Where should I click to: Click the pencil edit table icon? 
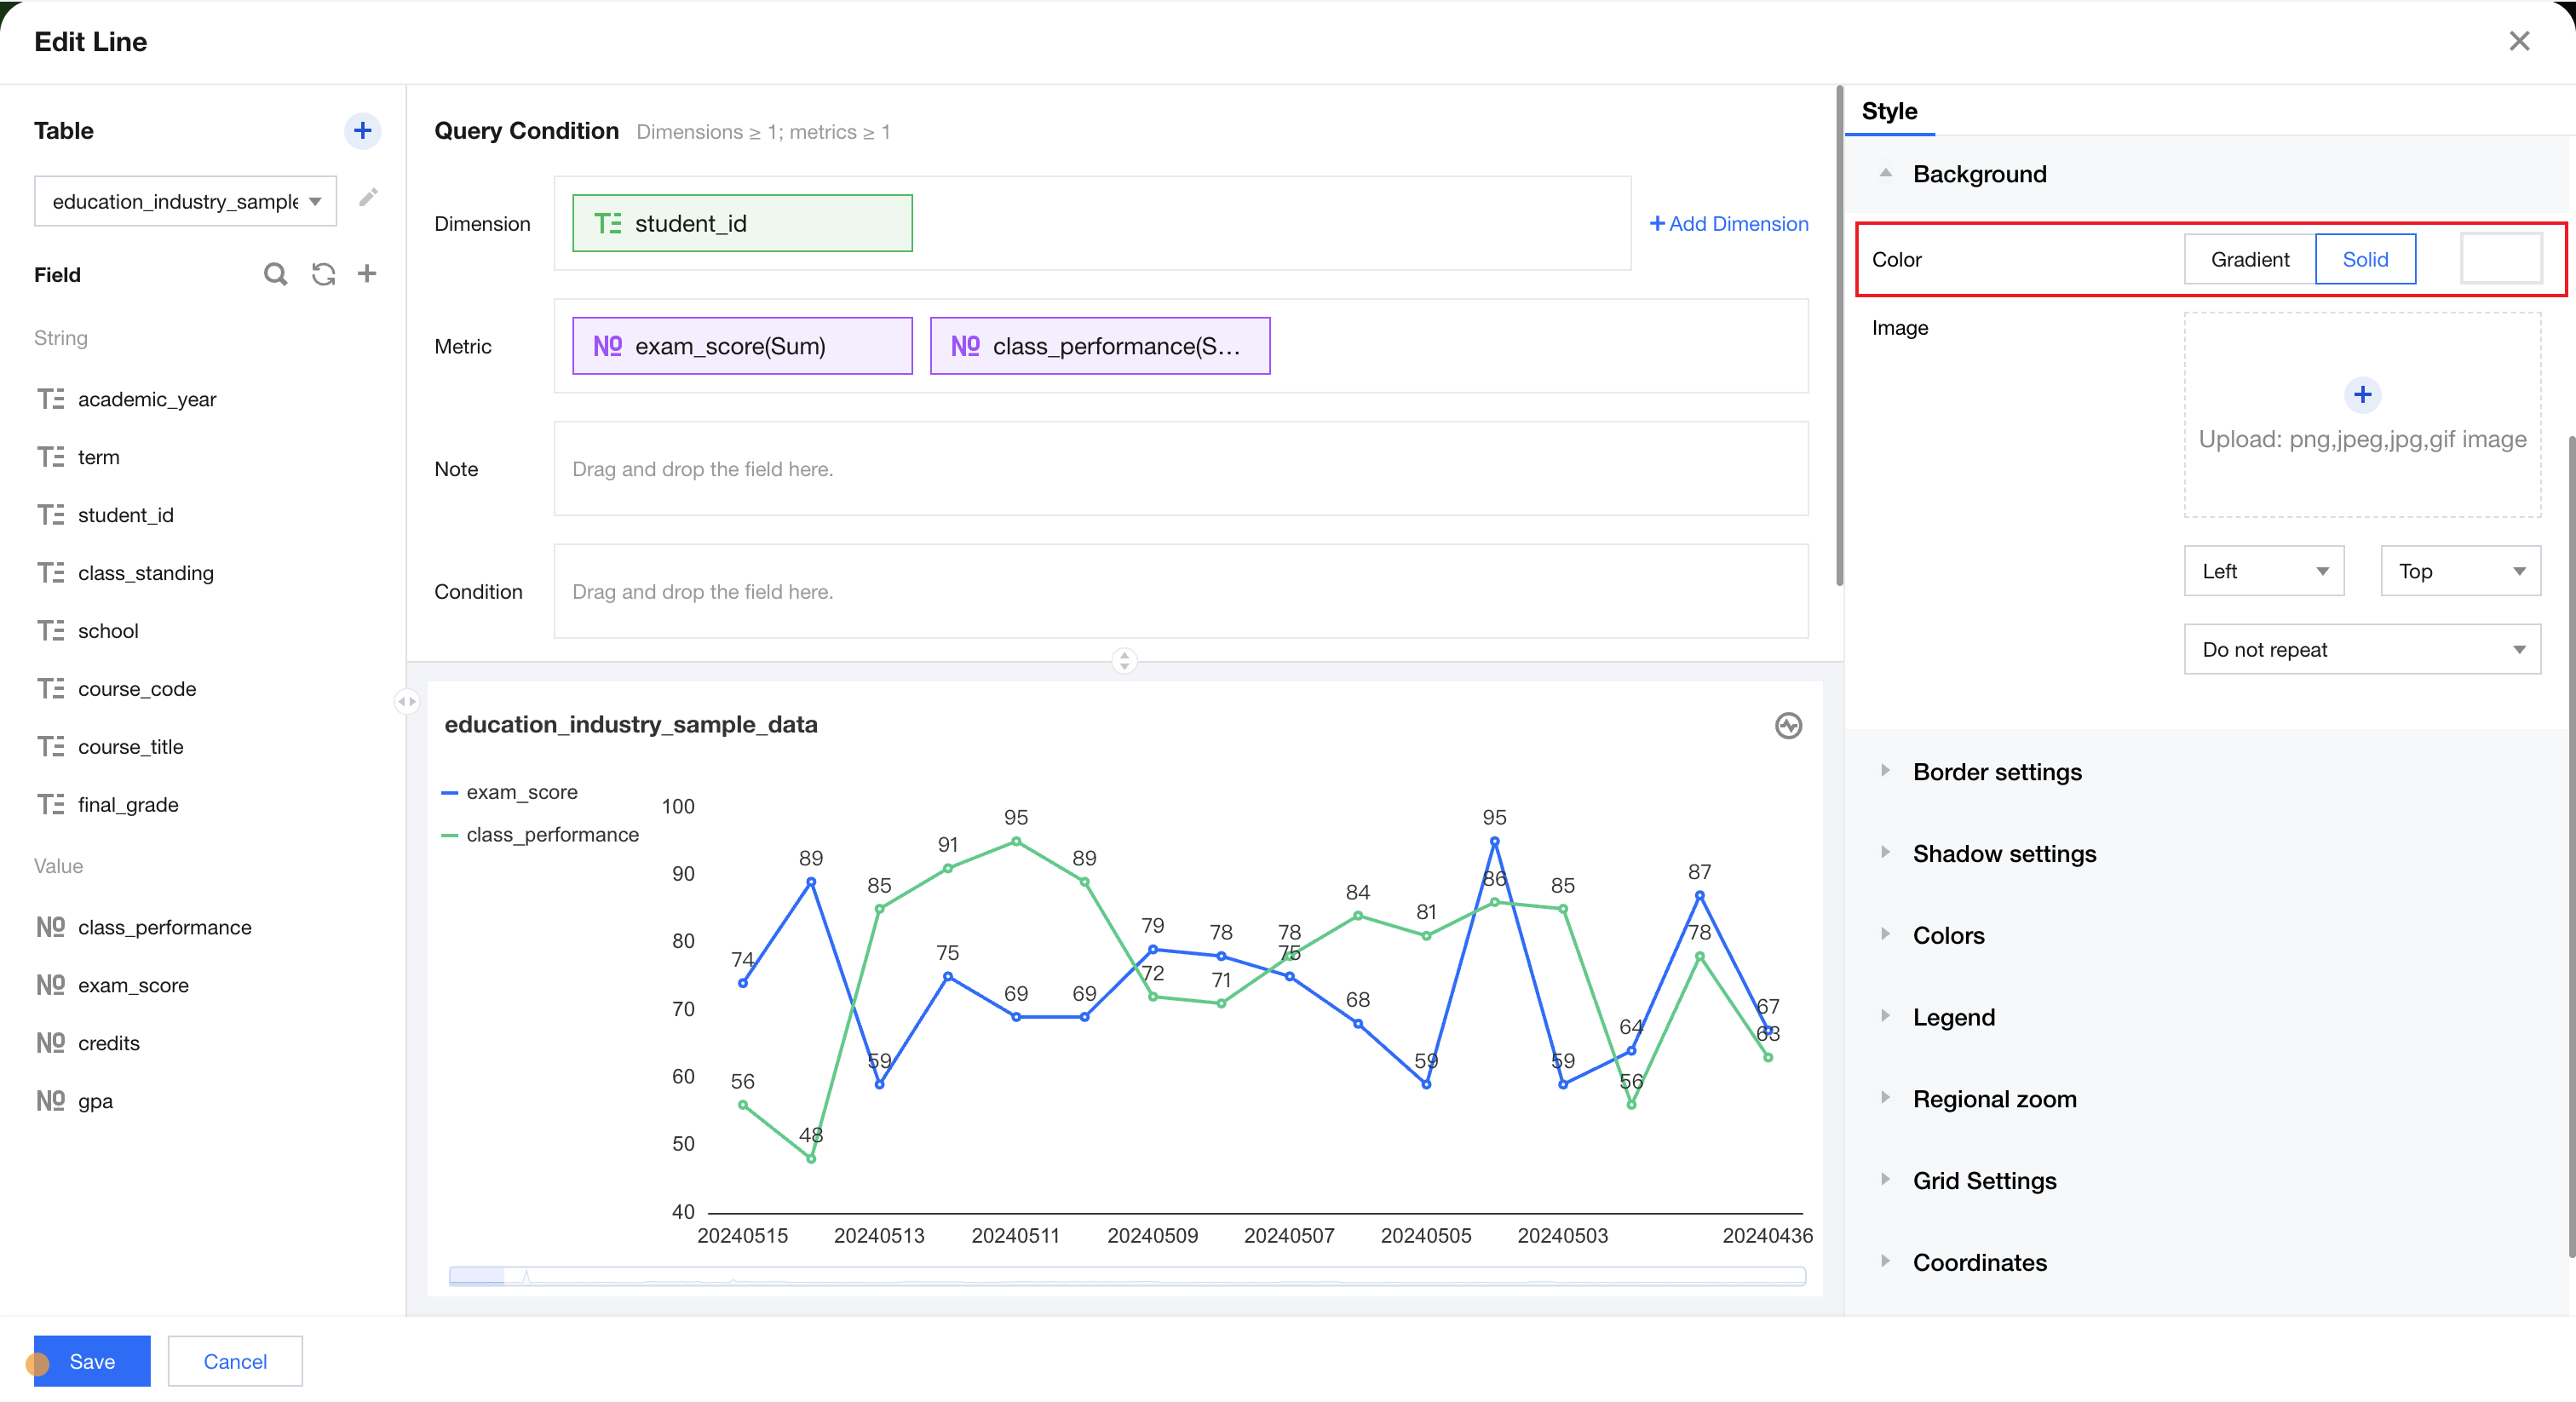(368, 197)
